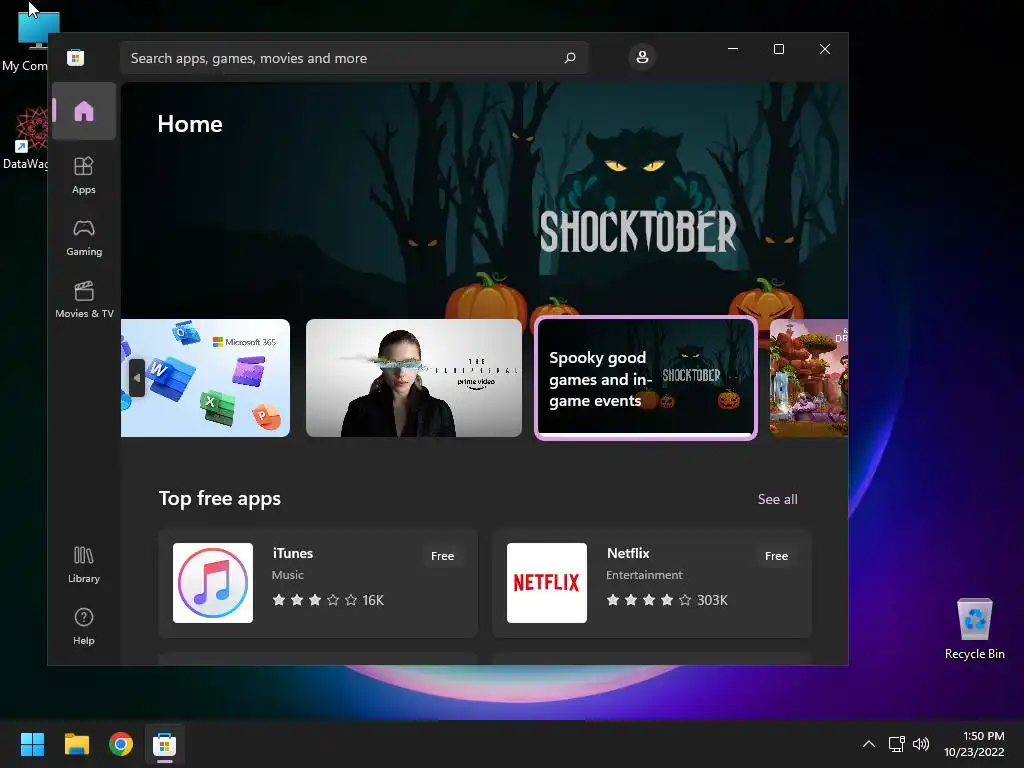Click the Netflix app title

click(x=628, y=553)
